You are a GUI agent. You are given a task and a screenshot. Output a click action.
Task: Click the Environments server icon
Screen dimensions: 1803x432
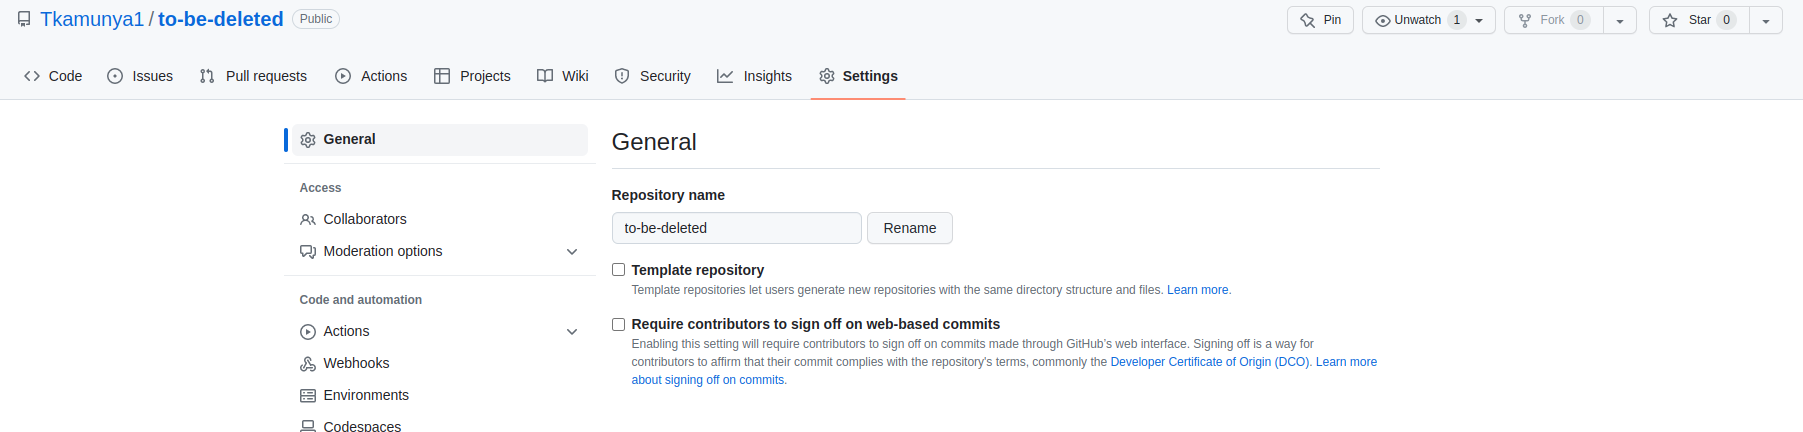point(308,396)
